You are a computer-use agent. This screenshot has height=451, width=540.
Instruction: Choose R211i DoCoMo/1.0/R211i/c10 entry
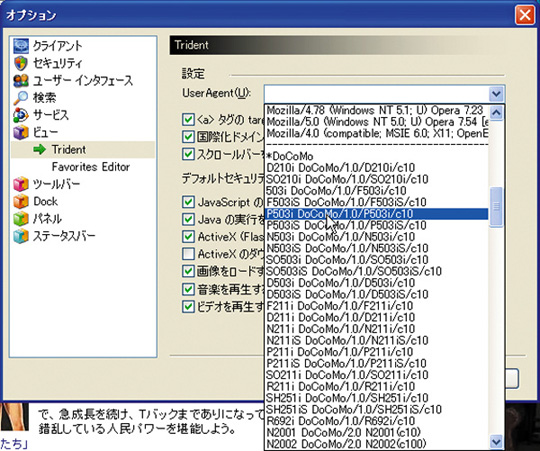tap(376, 386)
